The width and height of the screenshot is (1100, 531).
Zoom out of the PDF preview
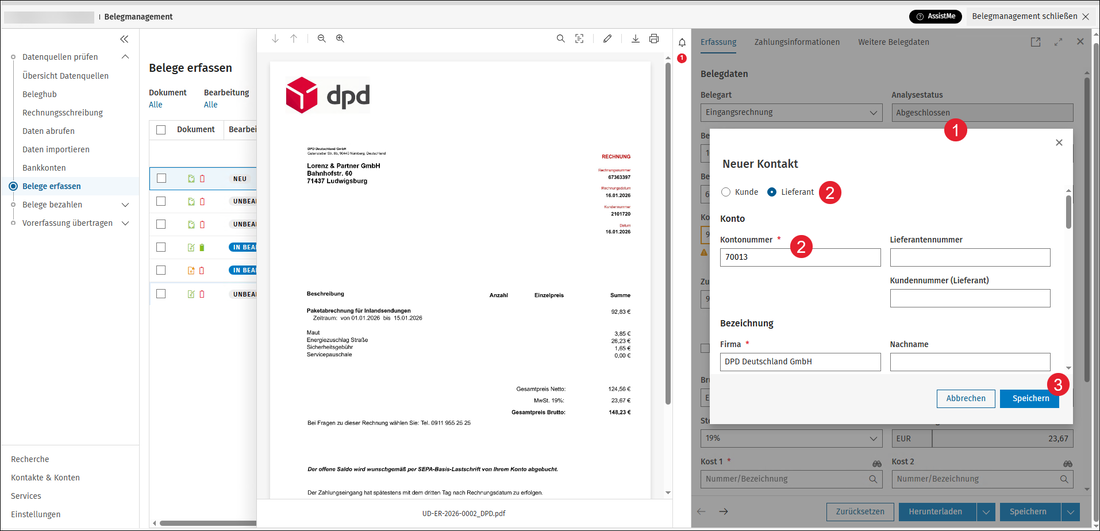(321, 39)
